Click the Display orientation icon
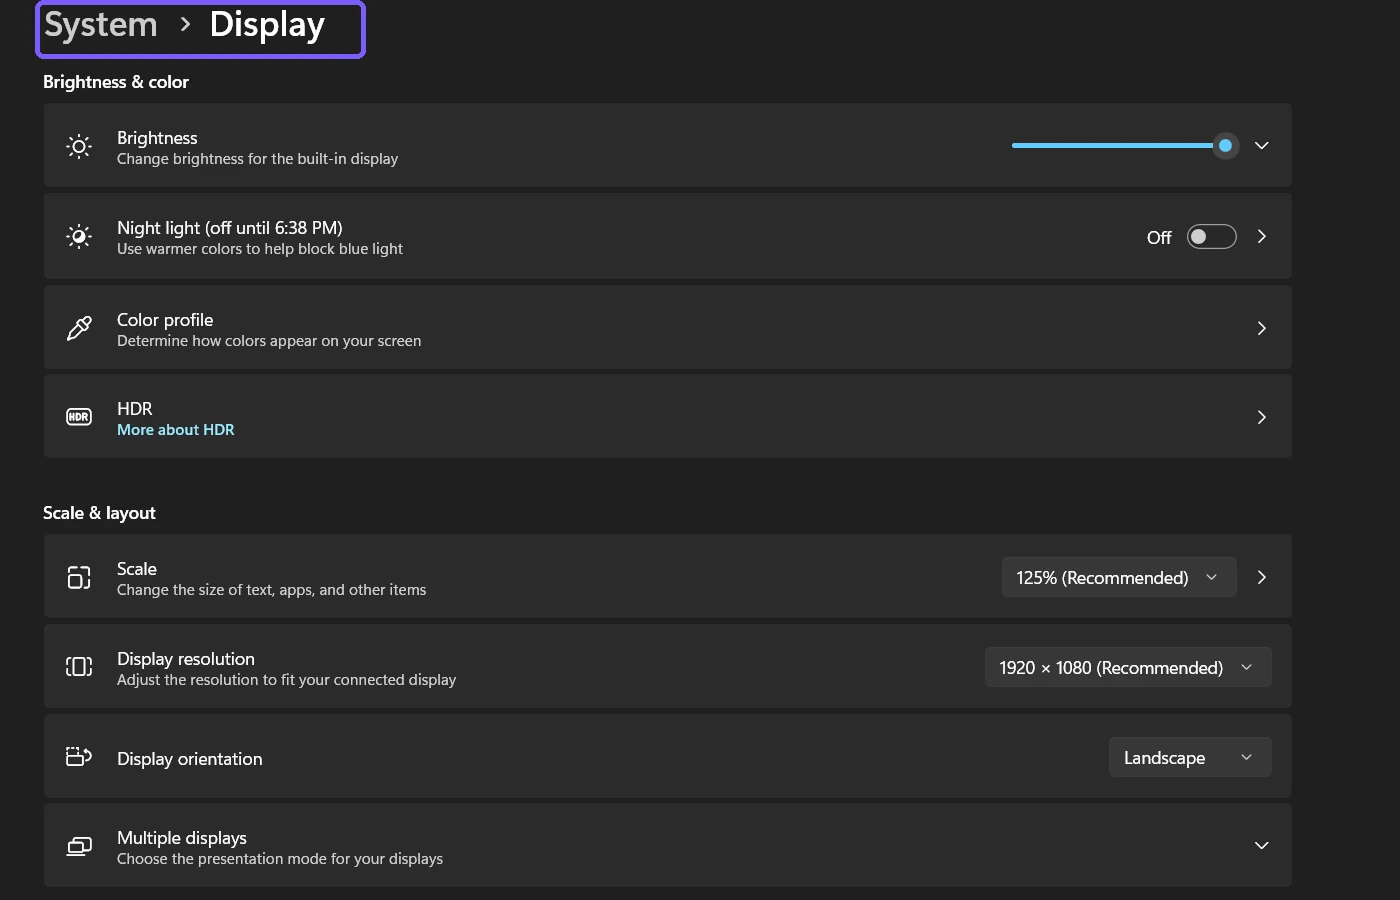 (79, 757)
